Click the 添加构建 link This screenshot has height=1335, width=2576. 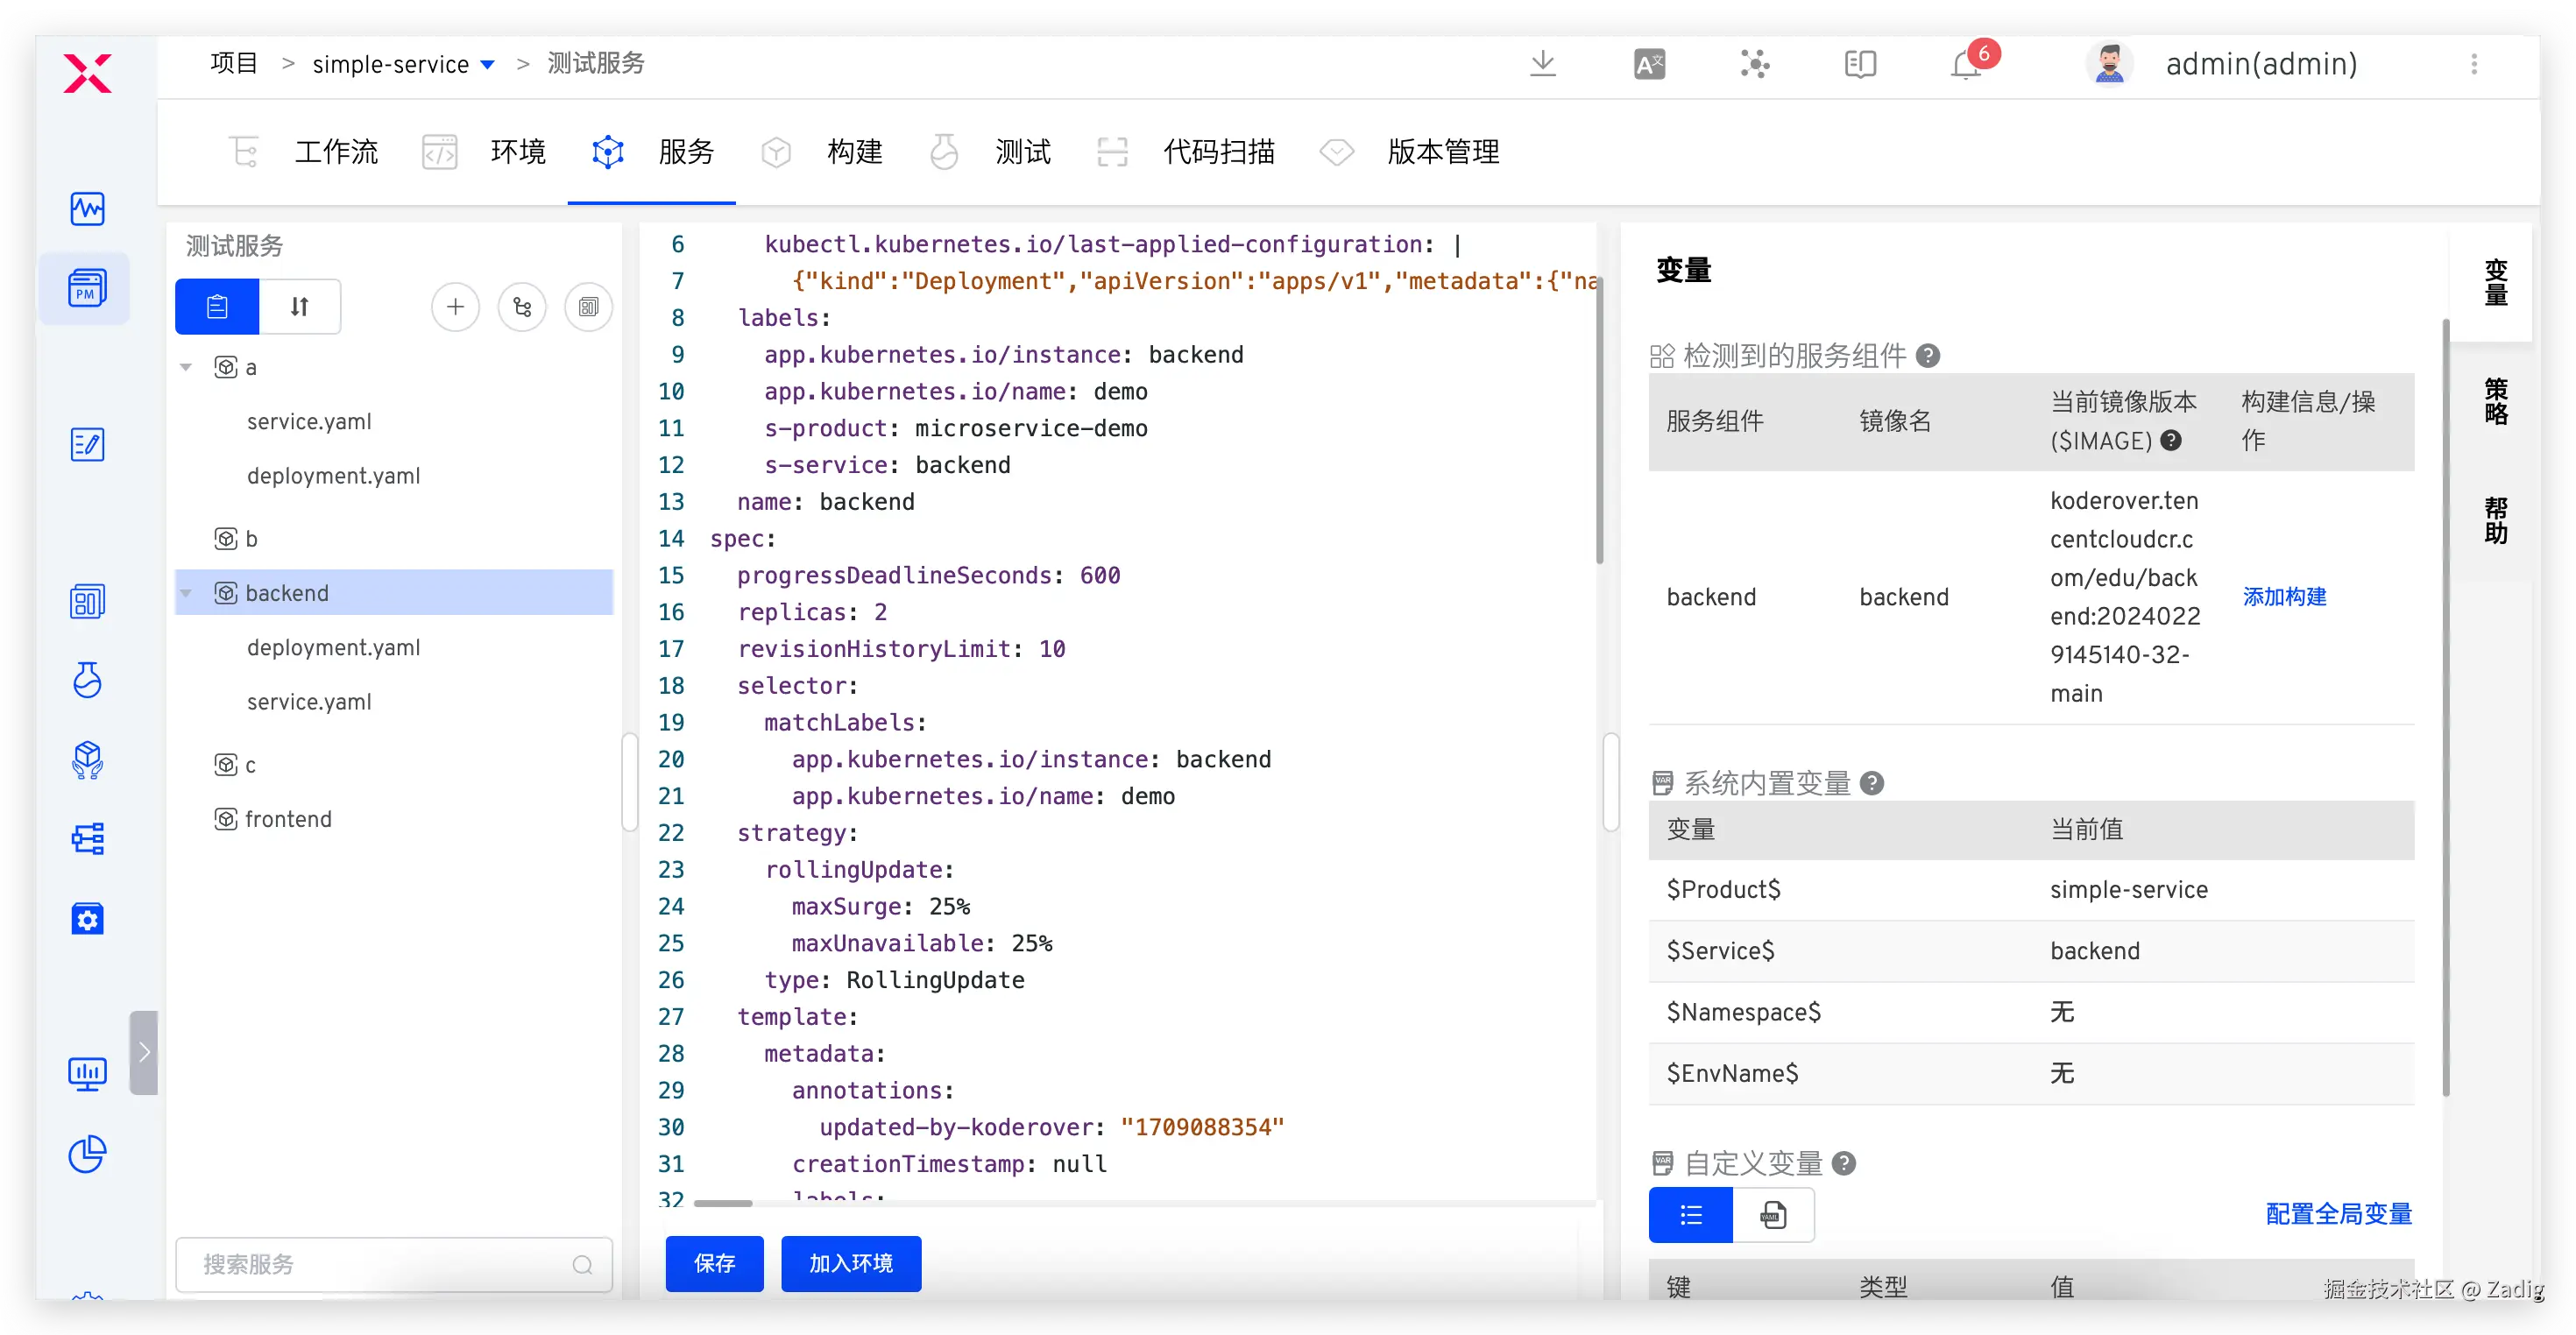(x=2284, y=597)
